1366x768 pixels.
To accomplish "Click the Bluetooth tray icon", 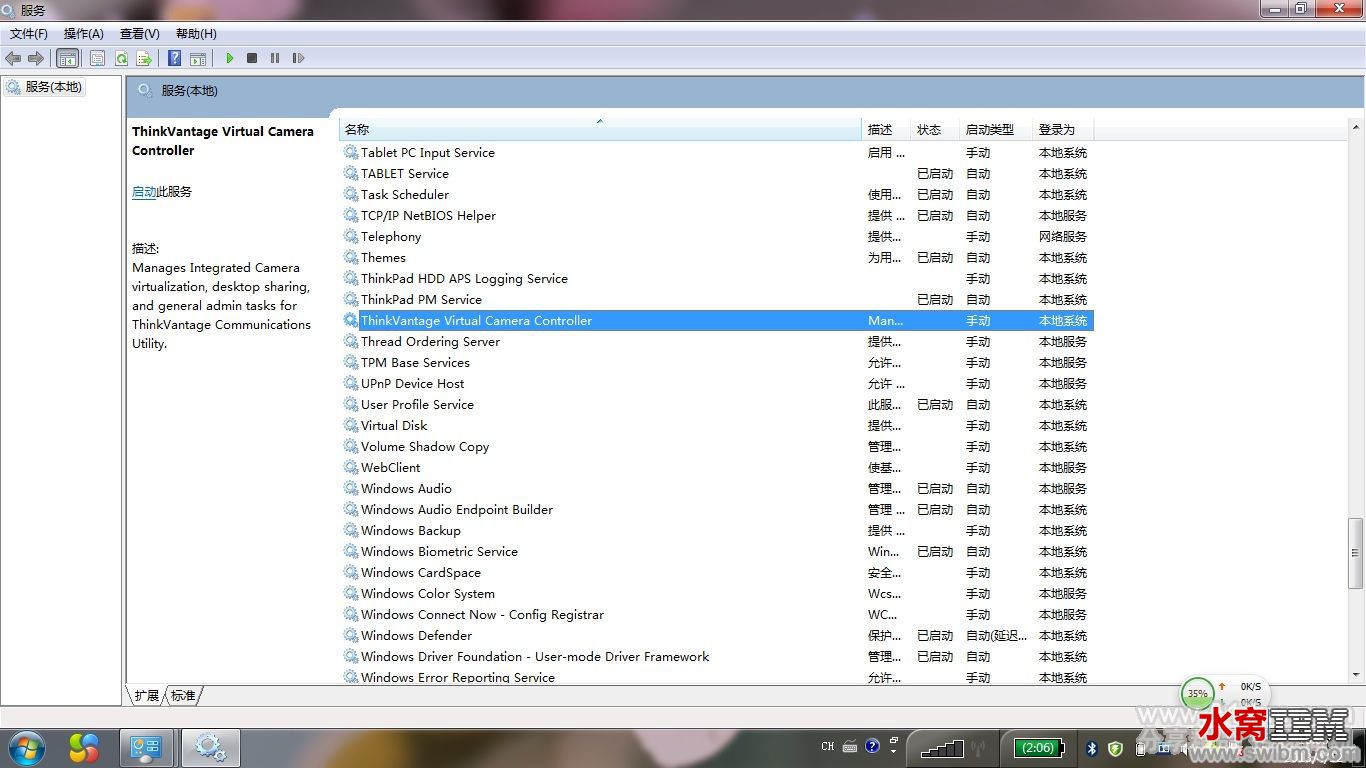I will click(1092, 747).
